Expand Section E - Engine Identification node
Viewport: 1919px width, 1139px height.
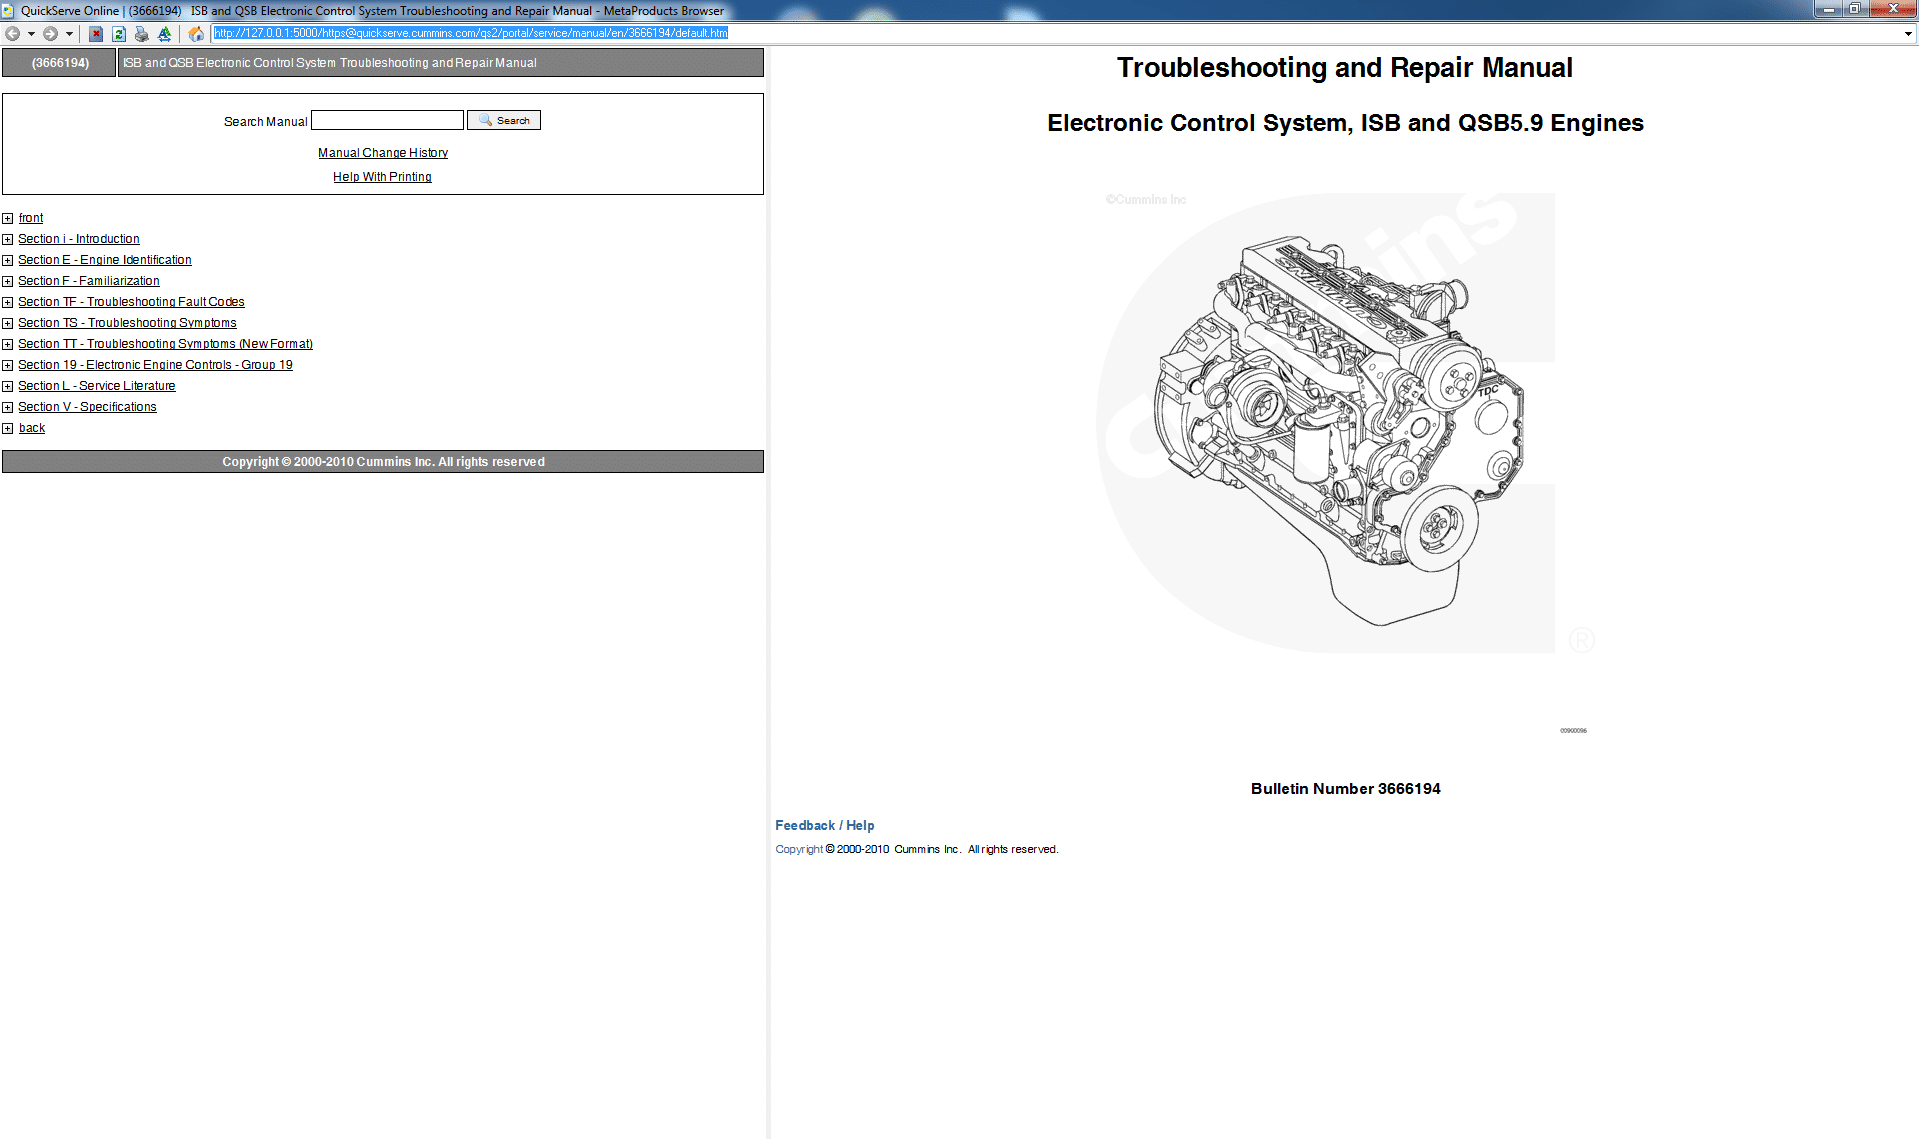pyautogui.click(x=8, y=260)
